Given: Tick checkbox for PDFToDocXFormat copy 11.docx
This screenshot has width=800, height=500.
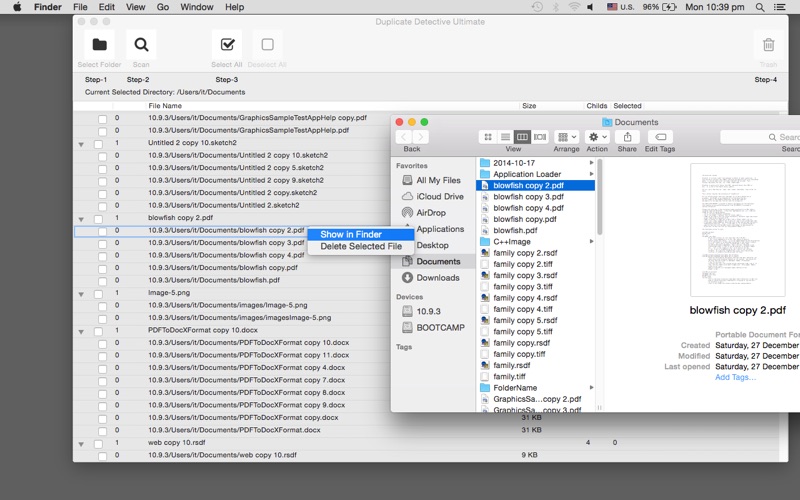Looking at the screenshot, I should (x=103, y=356).
